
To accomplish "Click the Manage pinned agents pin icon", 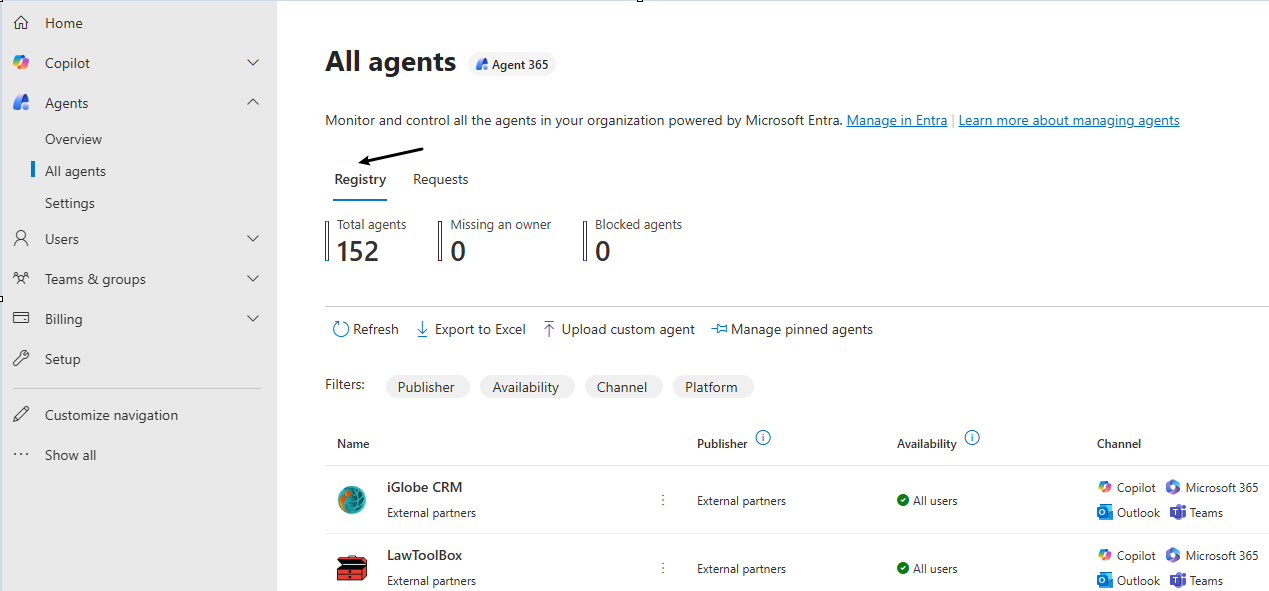I will click(719, 329).
